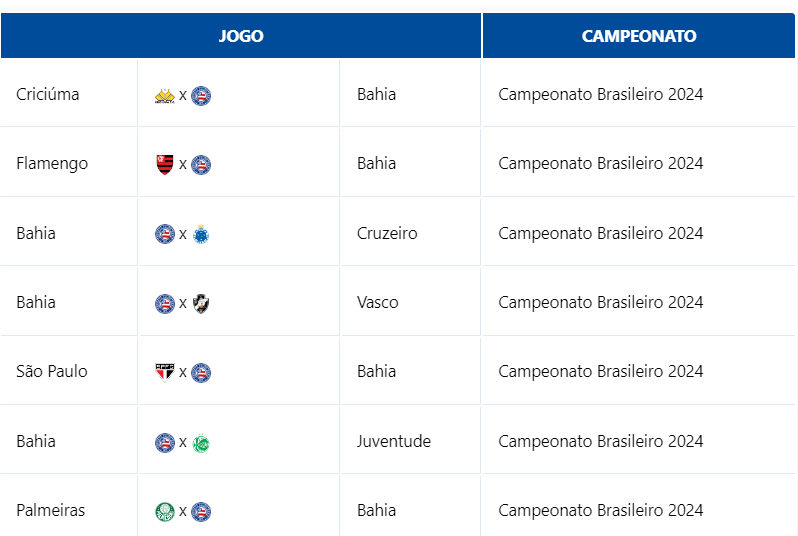Click the Criciúma team crest
The height and width of the screenshot is (536, 798).
(165, 96)
